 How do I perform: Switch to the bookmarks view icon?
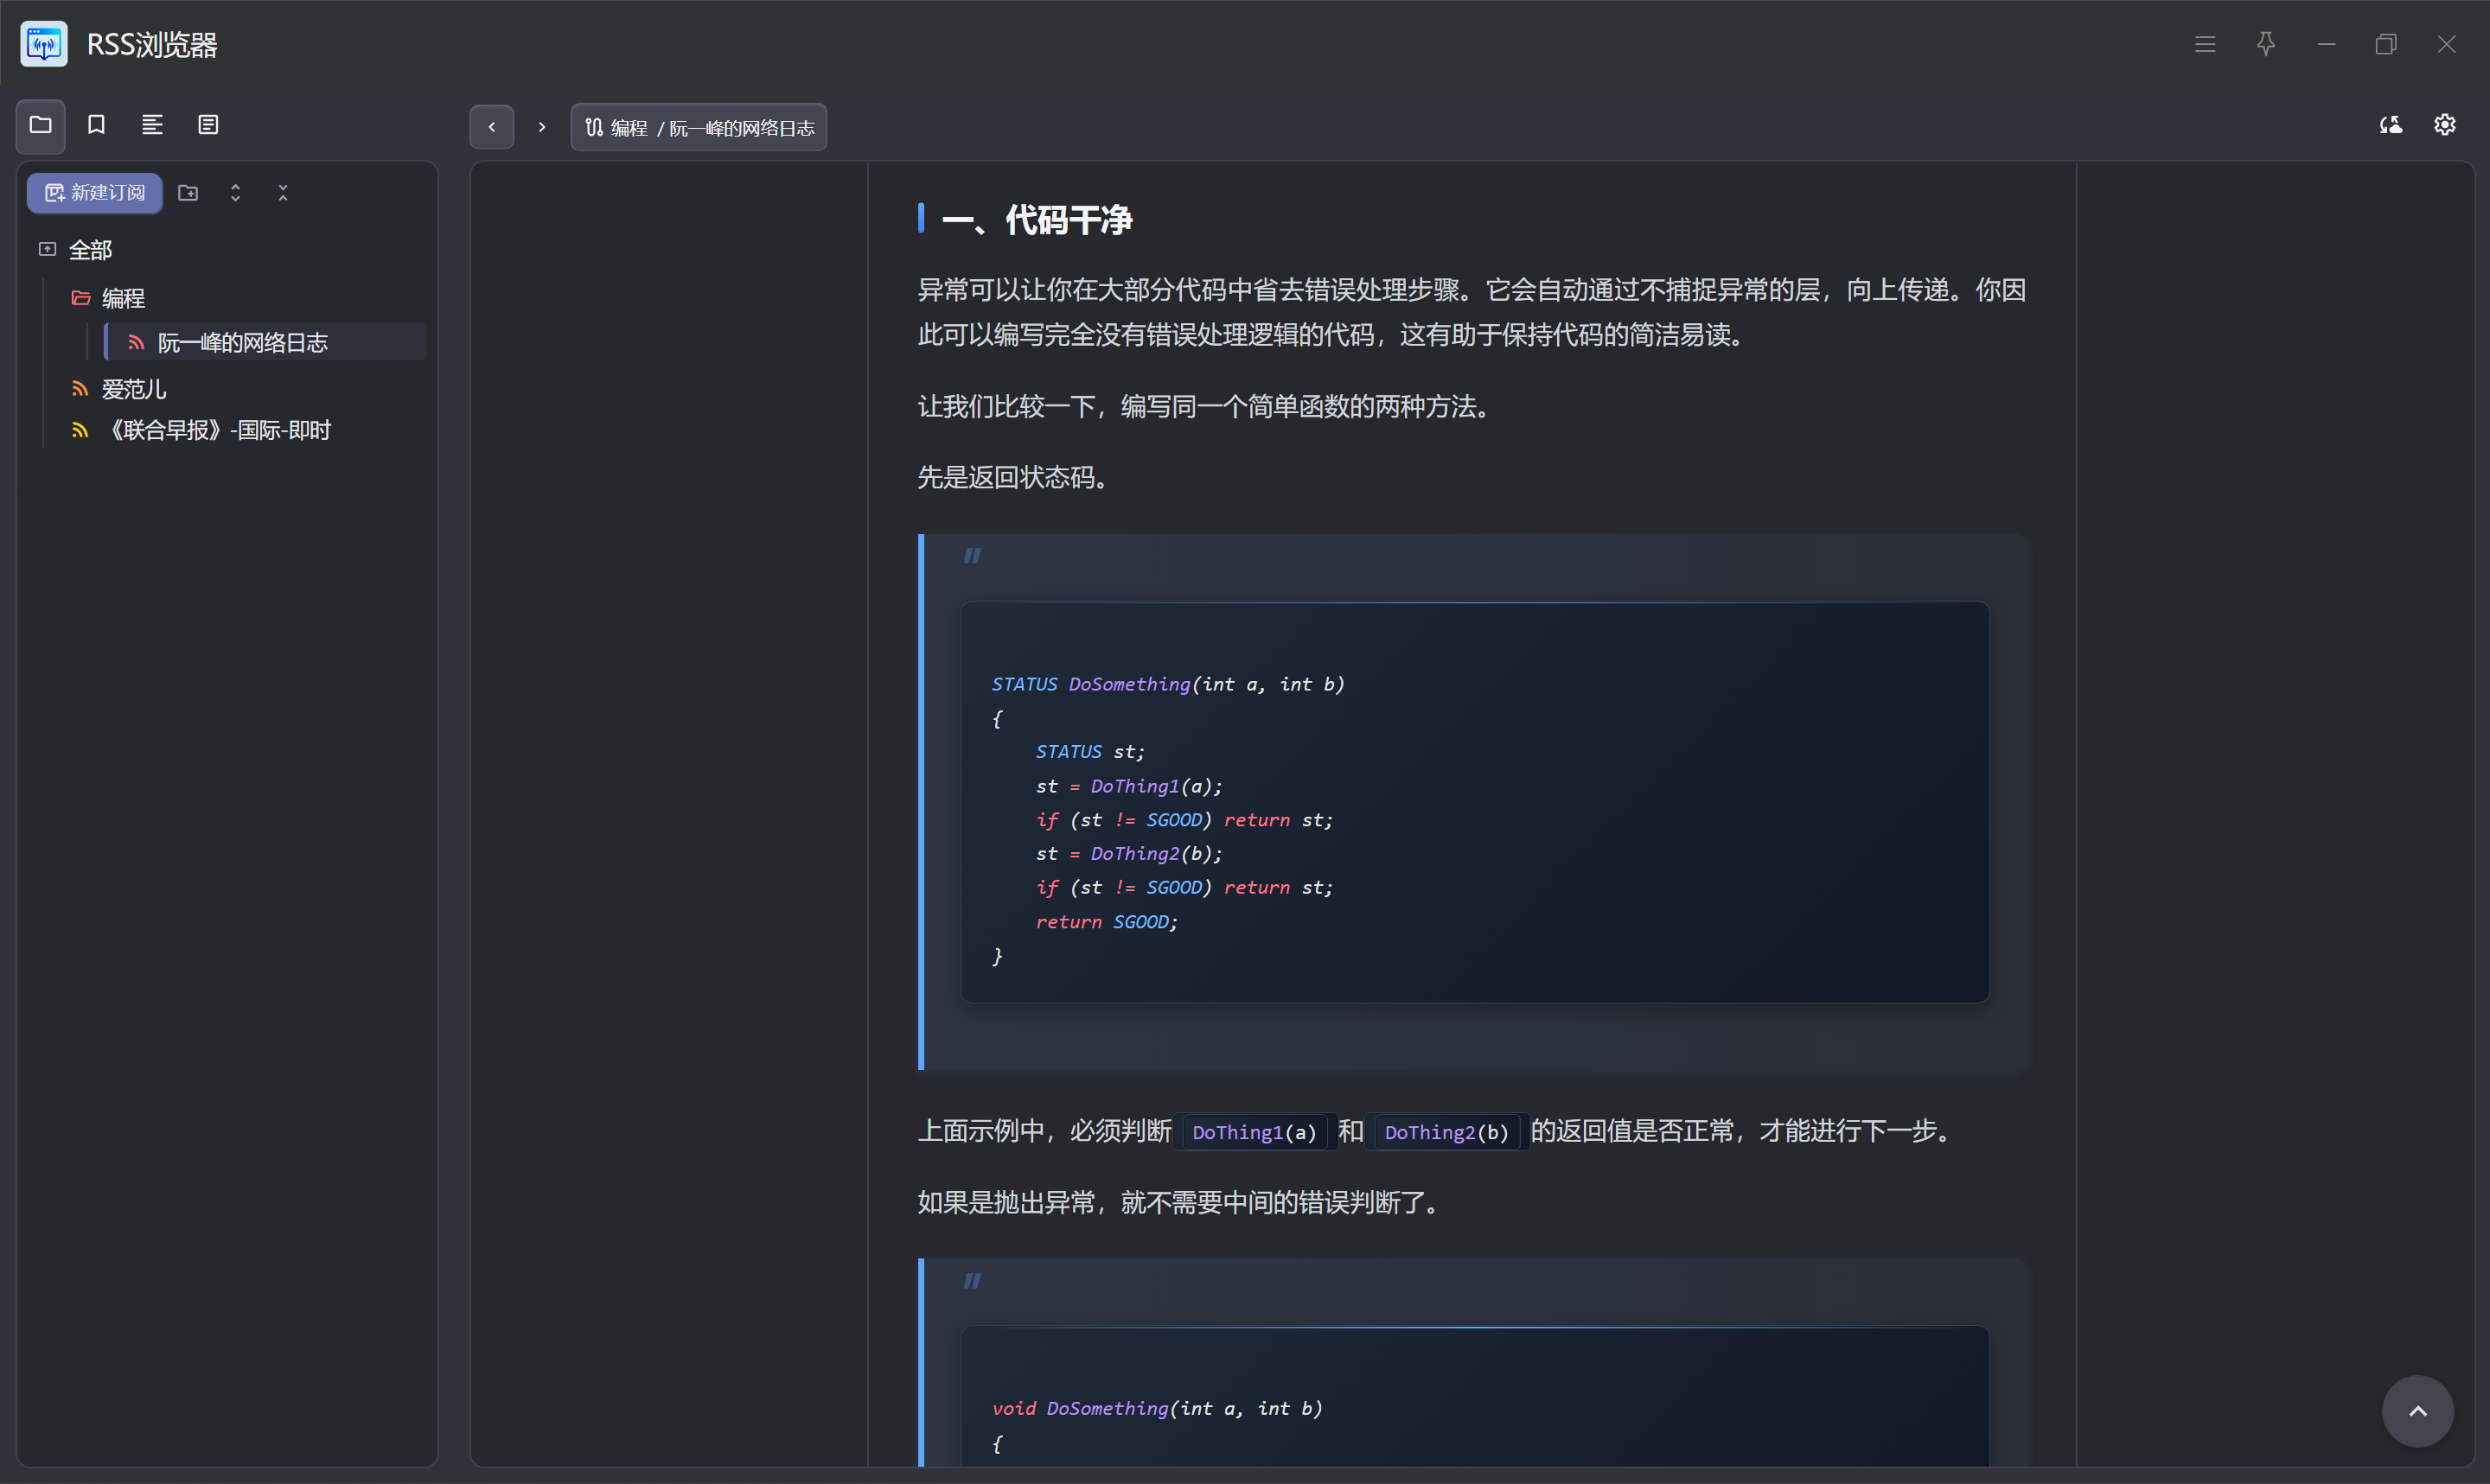pyautogui.click(x=96, y=125)
